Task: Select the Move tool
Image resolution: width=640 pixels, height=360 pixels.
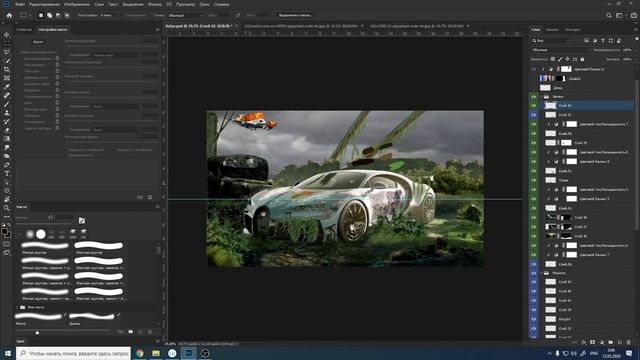Action: click(7, 35)
